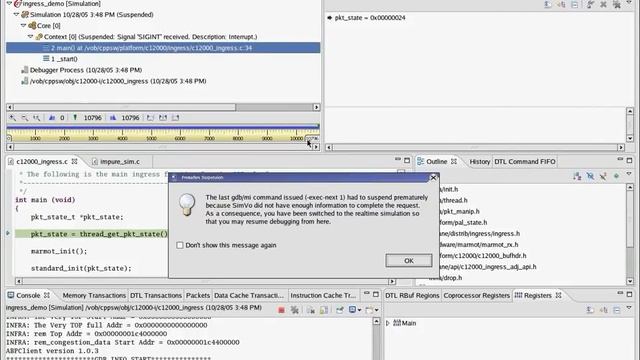Click the sort icon in Outline toolbar

point(577,176)
